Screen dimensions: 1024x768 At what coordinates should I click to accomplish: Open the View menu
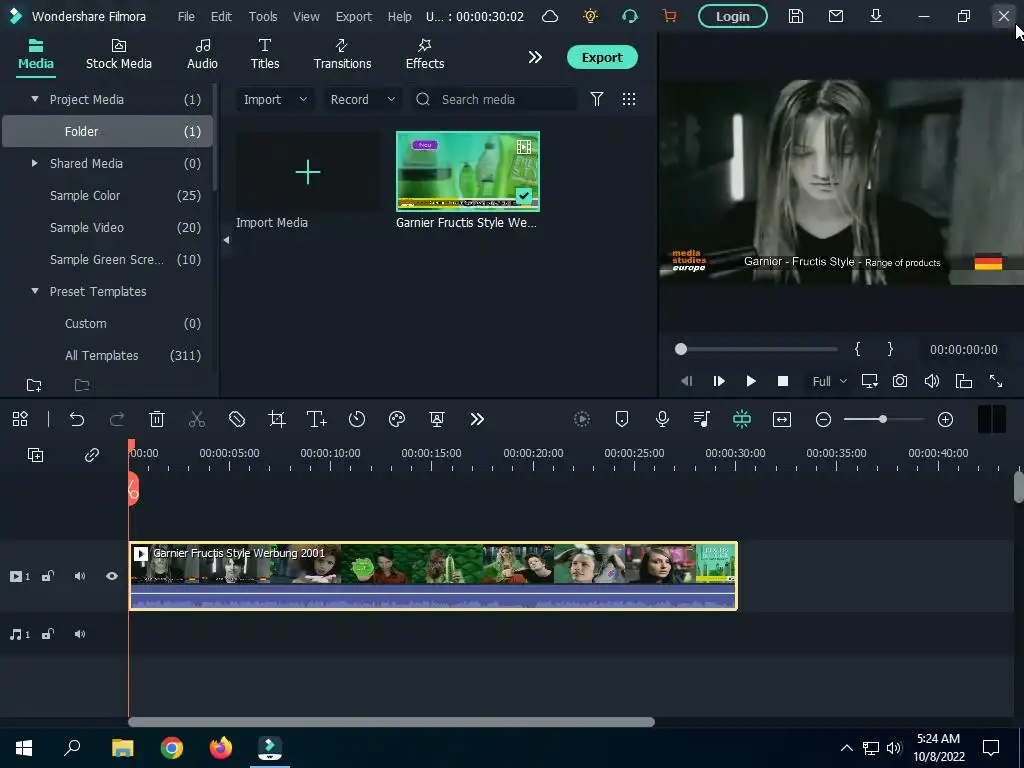click(306, 16)
